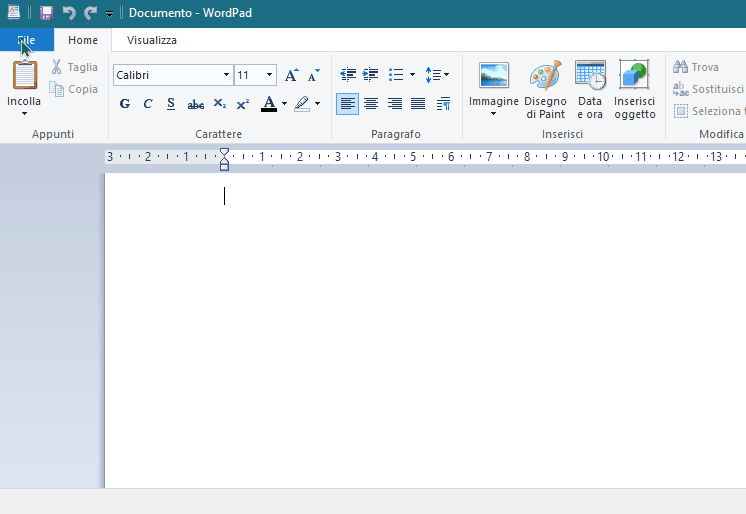The width and height of the screenshot is (746, 514).
Task: Toggle underline (S) formatting
Action: [x=171, y=103]
